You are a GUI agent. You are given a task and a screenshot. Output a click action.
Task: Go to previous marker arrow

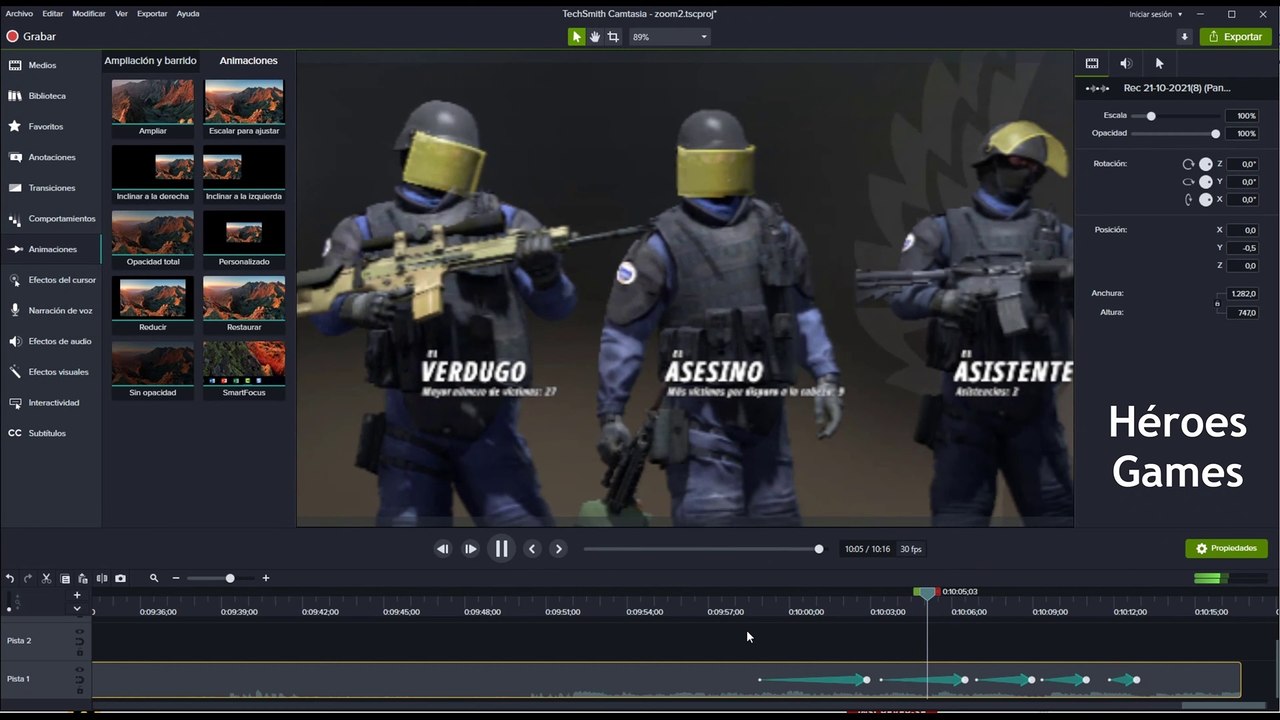pos(532,549)
